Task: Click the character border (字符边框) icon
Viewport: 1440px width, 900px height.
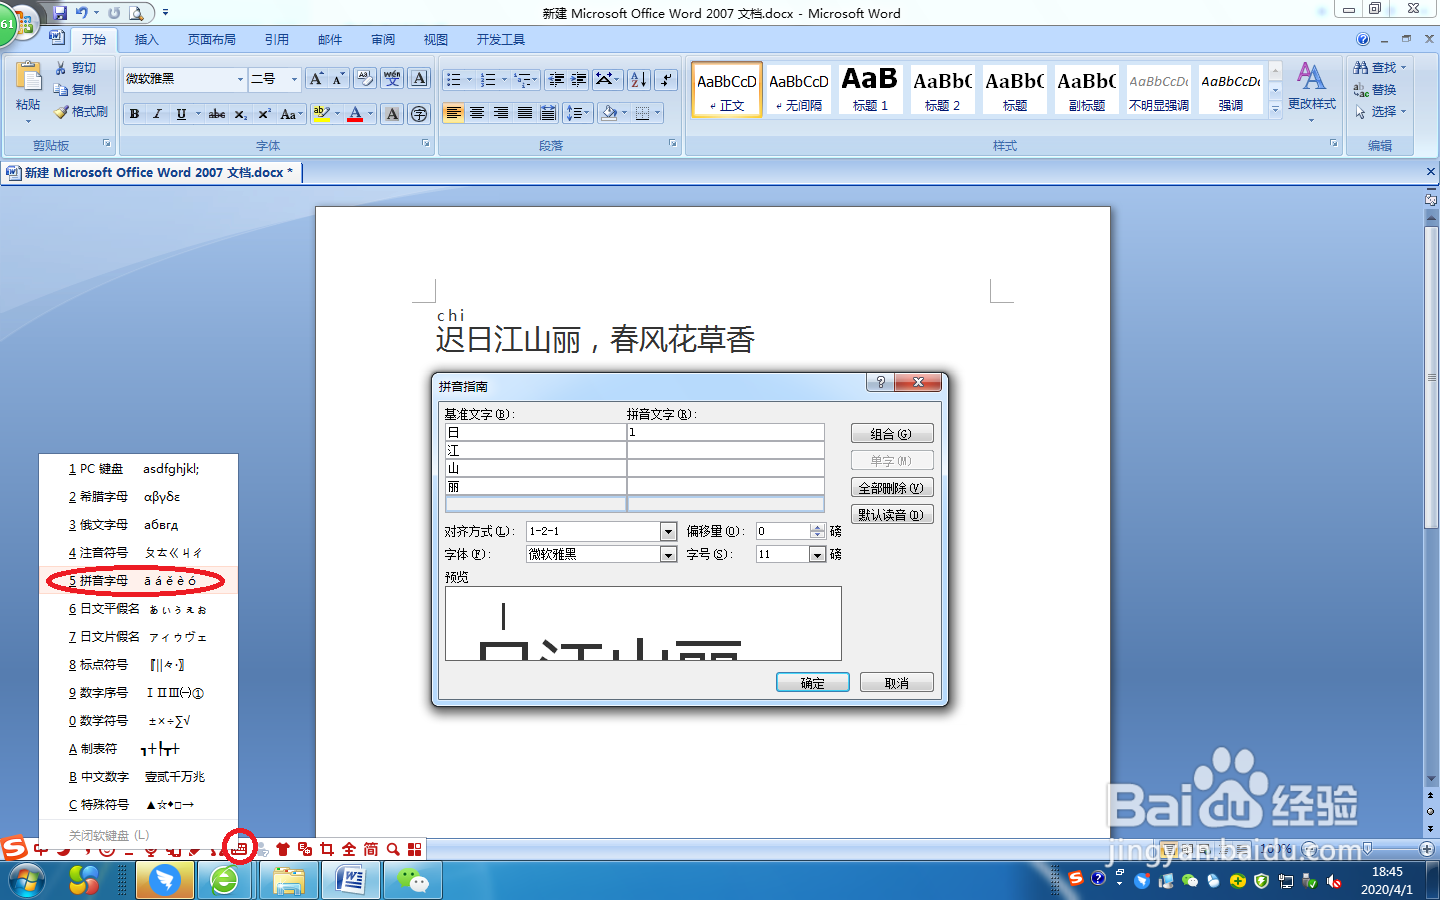Action: coord(418,78)
